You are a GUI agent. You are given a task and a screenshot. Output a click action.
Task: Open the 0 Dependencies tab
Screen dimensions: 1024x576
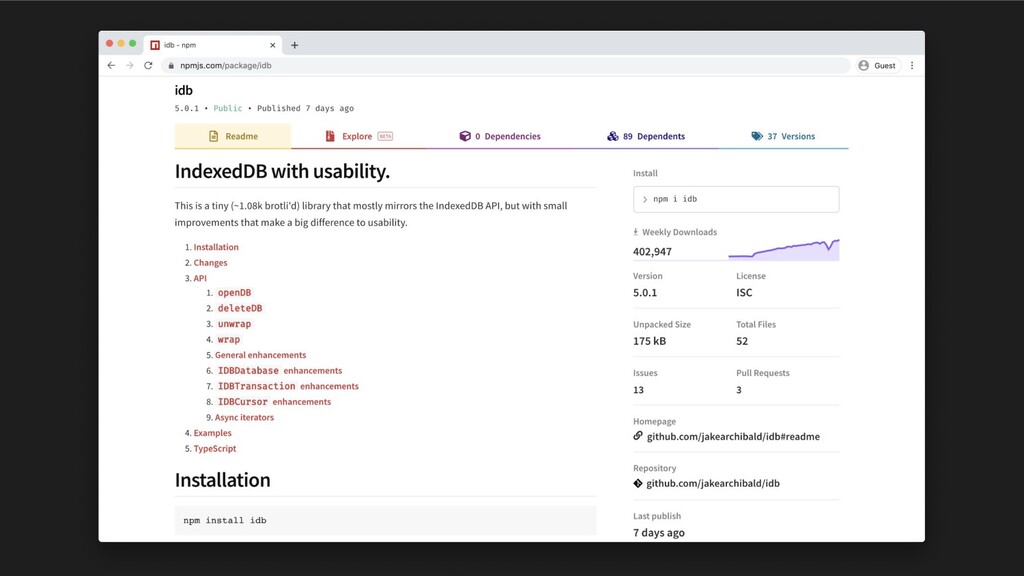point(500,136)
